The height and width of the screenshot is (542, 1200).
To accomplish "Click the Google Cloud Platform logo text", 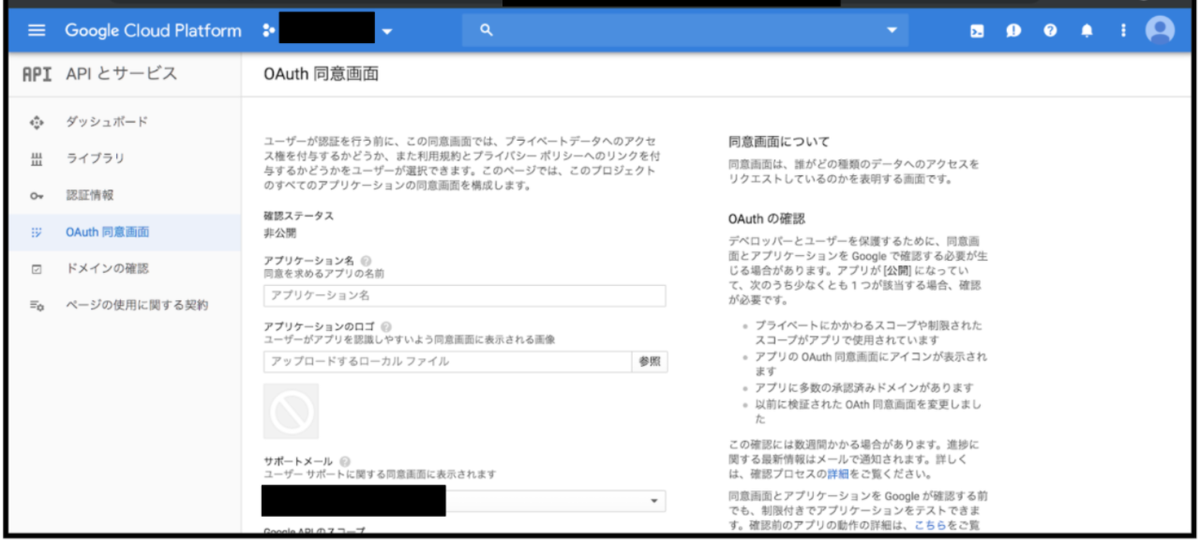I will (x=153, y=30).
